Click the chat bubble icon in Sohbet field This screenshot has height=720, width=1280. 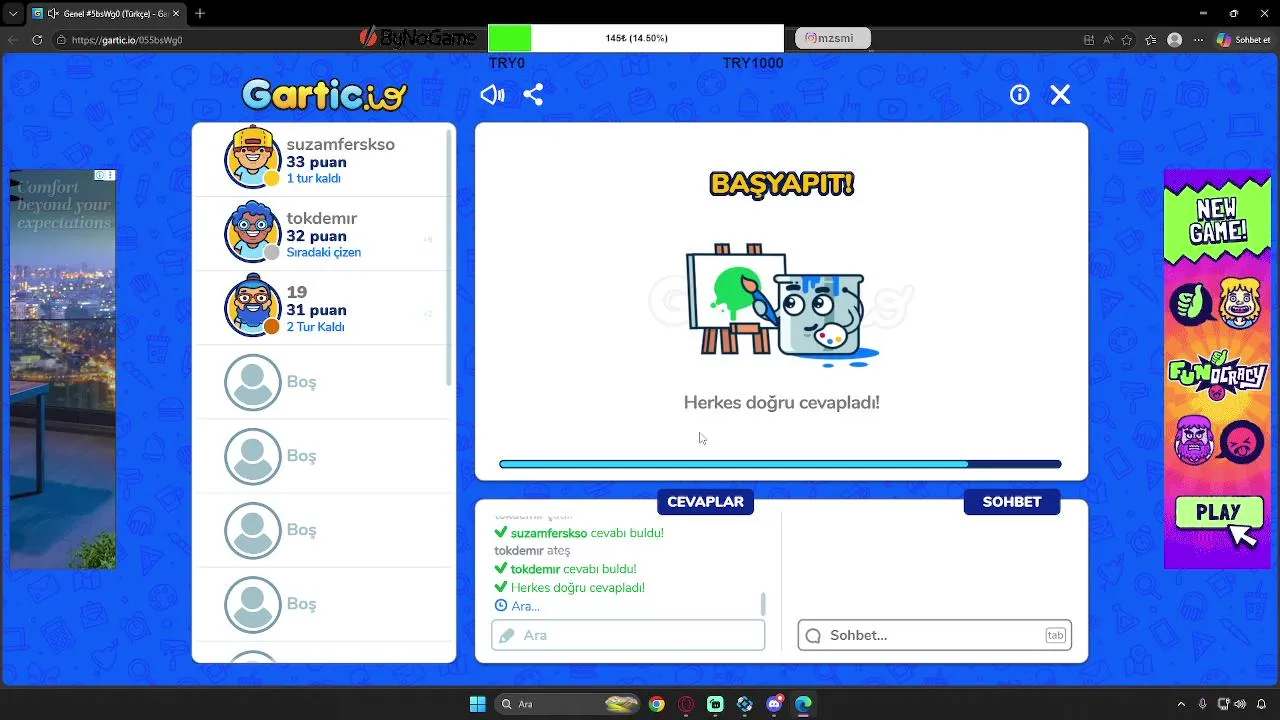[813, 635]
